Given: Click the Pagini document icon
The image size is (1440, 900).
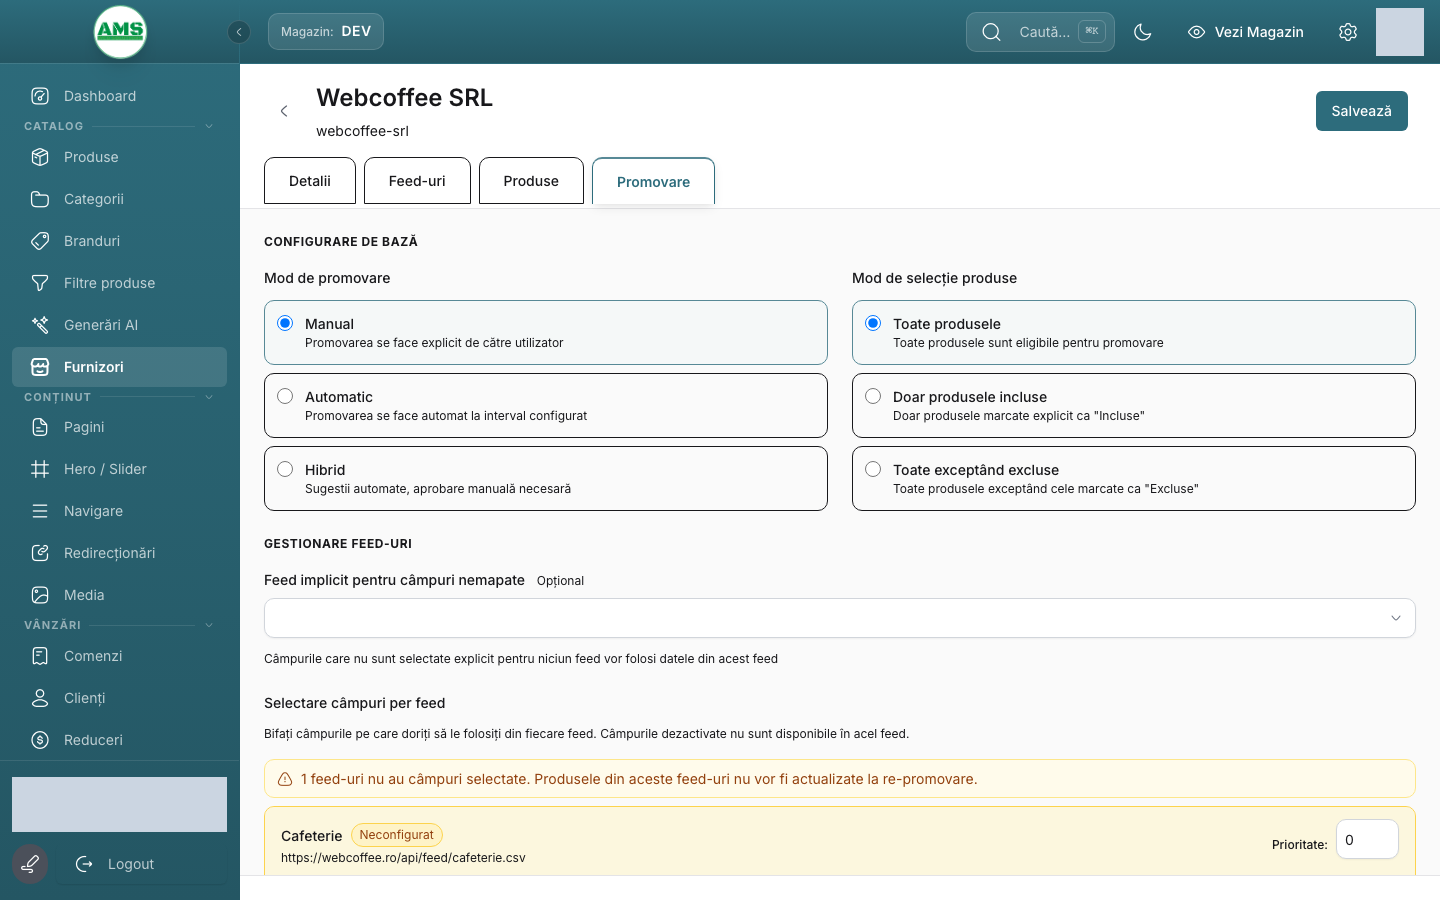Looking at the screenshot, I should (x=40, y=427).
